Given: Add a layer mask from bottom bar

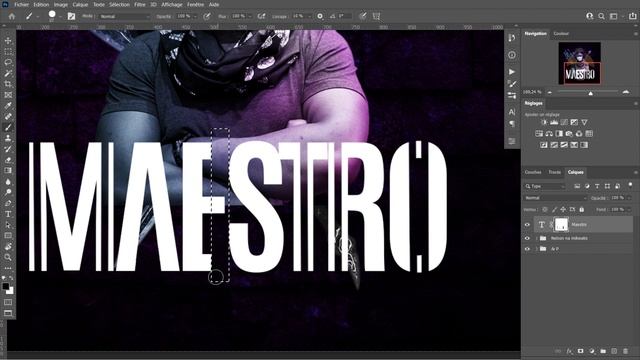Looking at the screenshot, I should coord(580,351).
